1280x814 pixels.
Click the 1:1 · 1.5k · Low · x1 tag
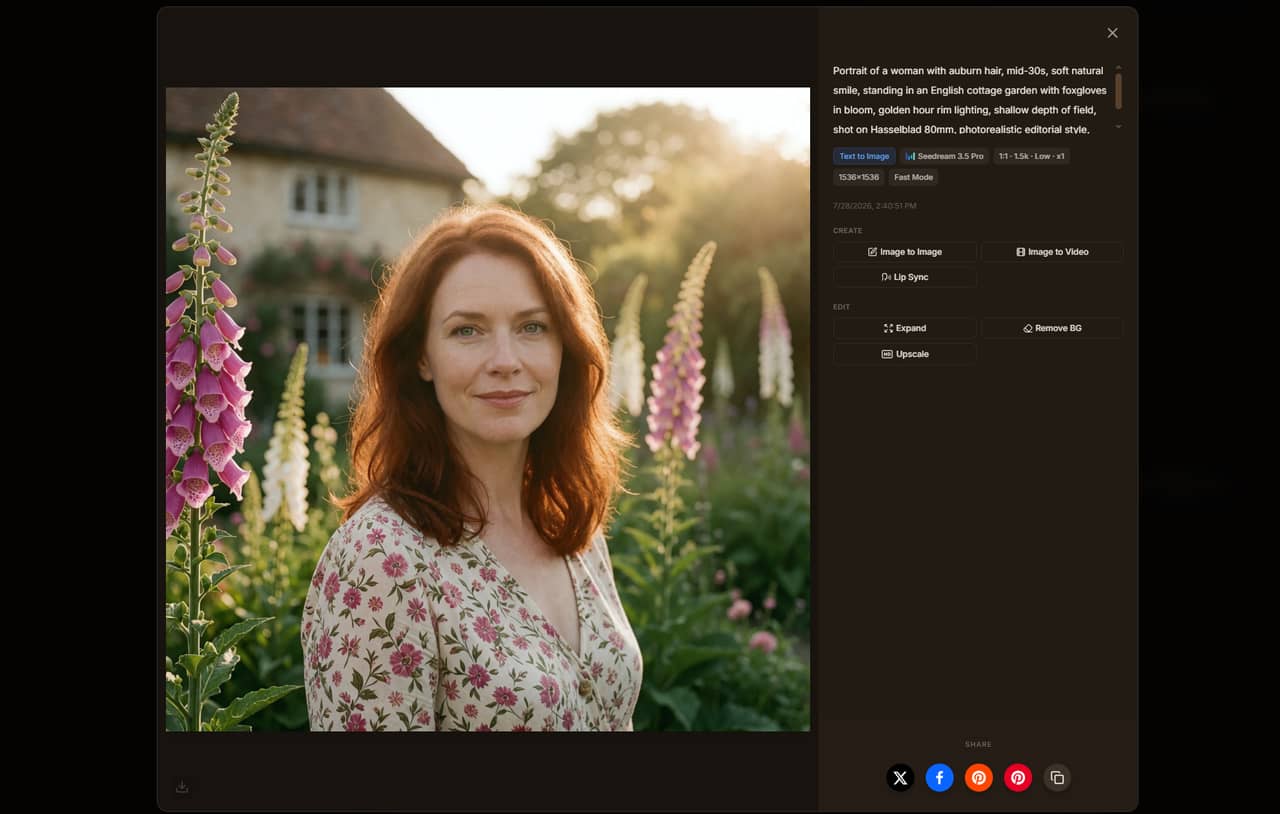1031,156
